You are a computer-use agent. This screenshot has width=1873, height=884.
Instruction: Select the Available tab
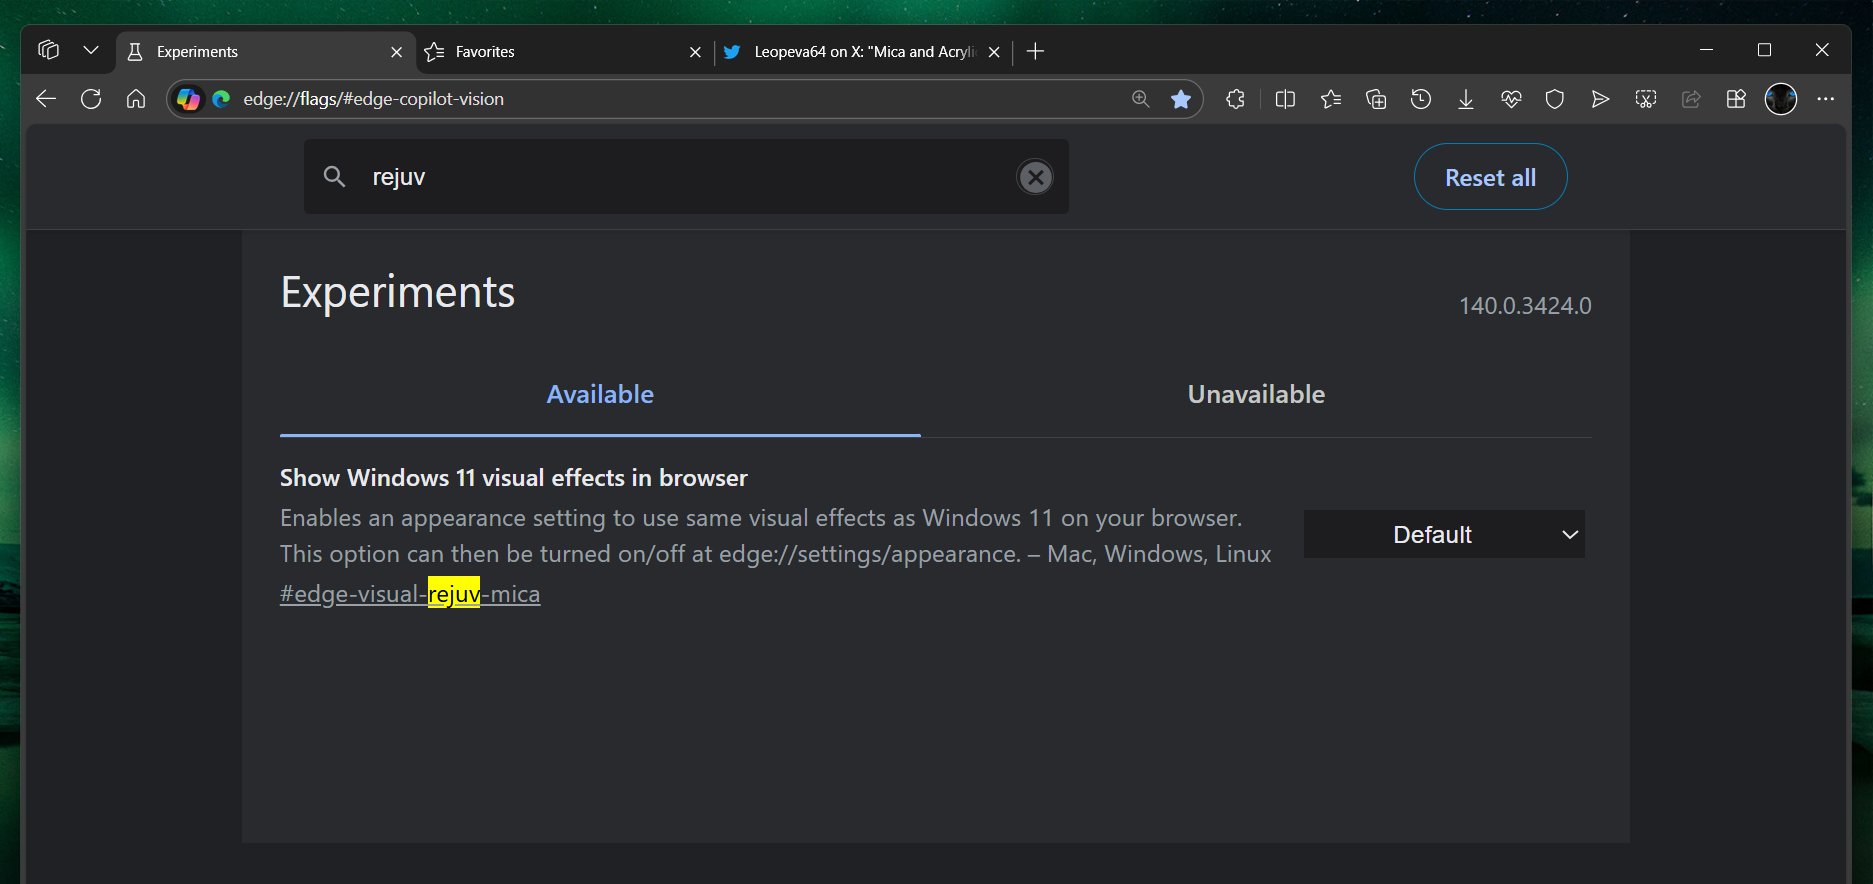(x=600, y=394)
